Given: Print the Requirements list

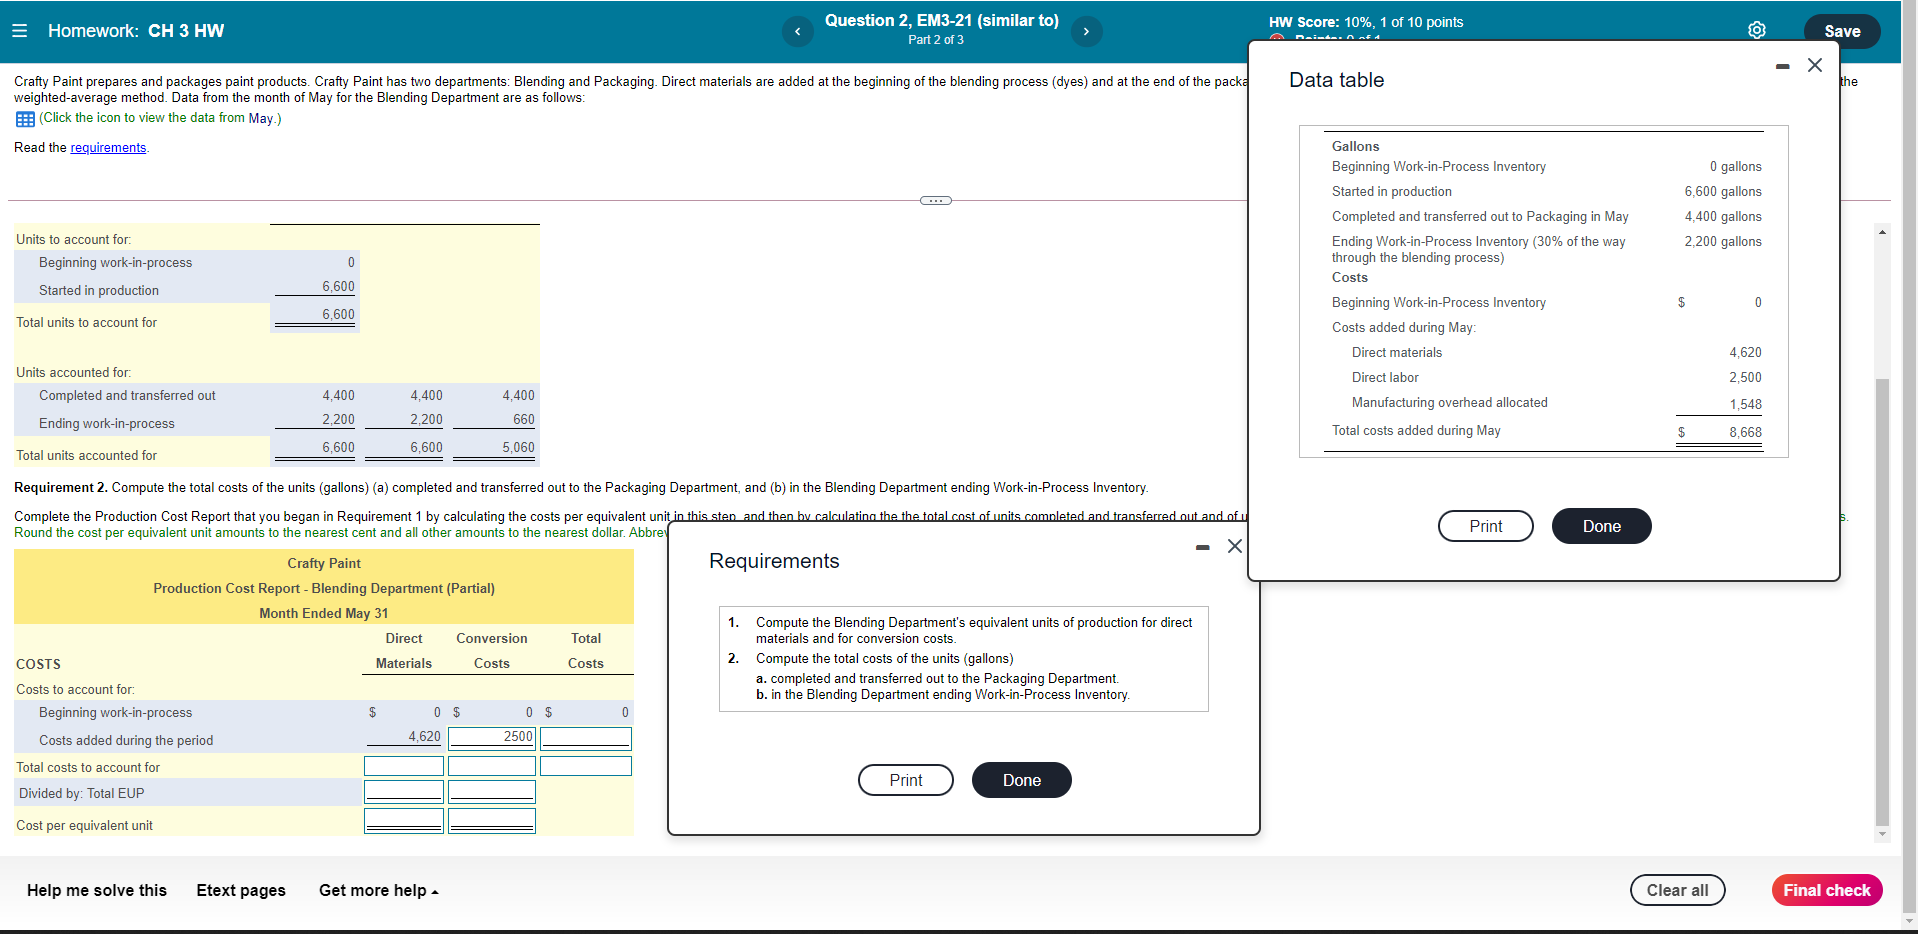Looking at the screenshot, I should click(x=905, y=780).
